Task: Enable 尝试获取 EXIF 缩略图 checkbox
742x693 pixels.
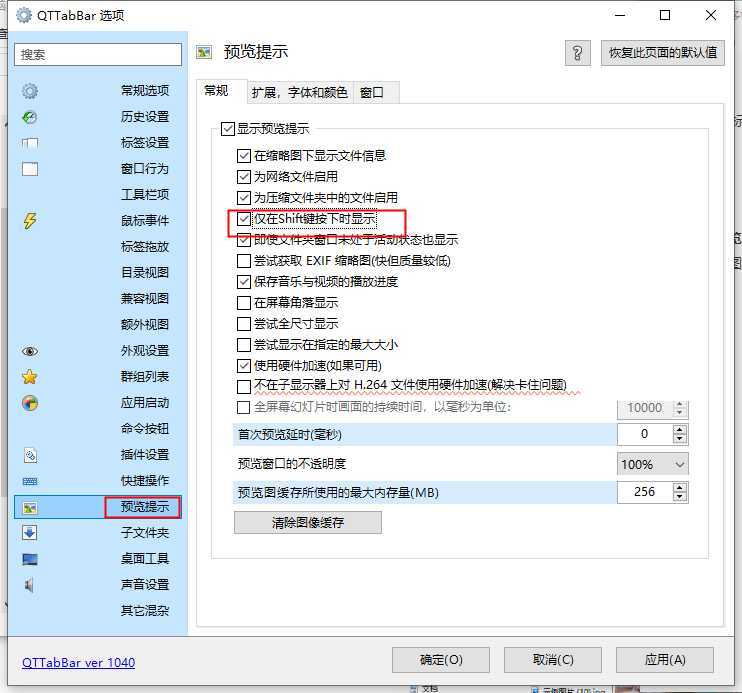Action: [x=243, y=261]
